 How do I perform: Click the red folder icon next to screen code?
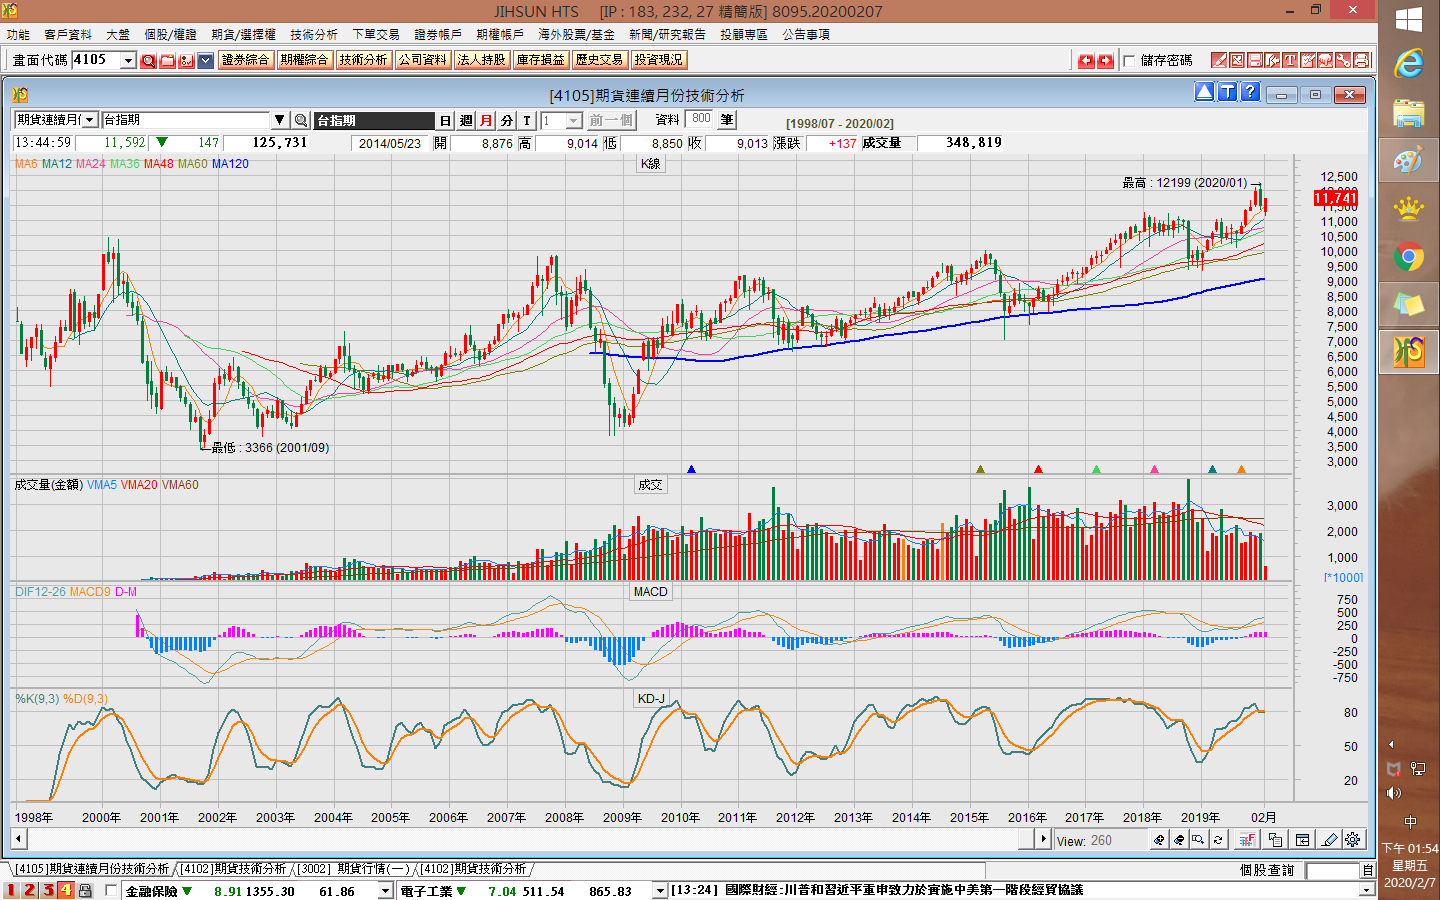[x=167, y=60]
